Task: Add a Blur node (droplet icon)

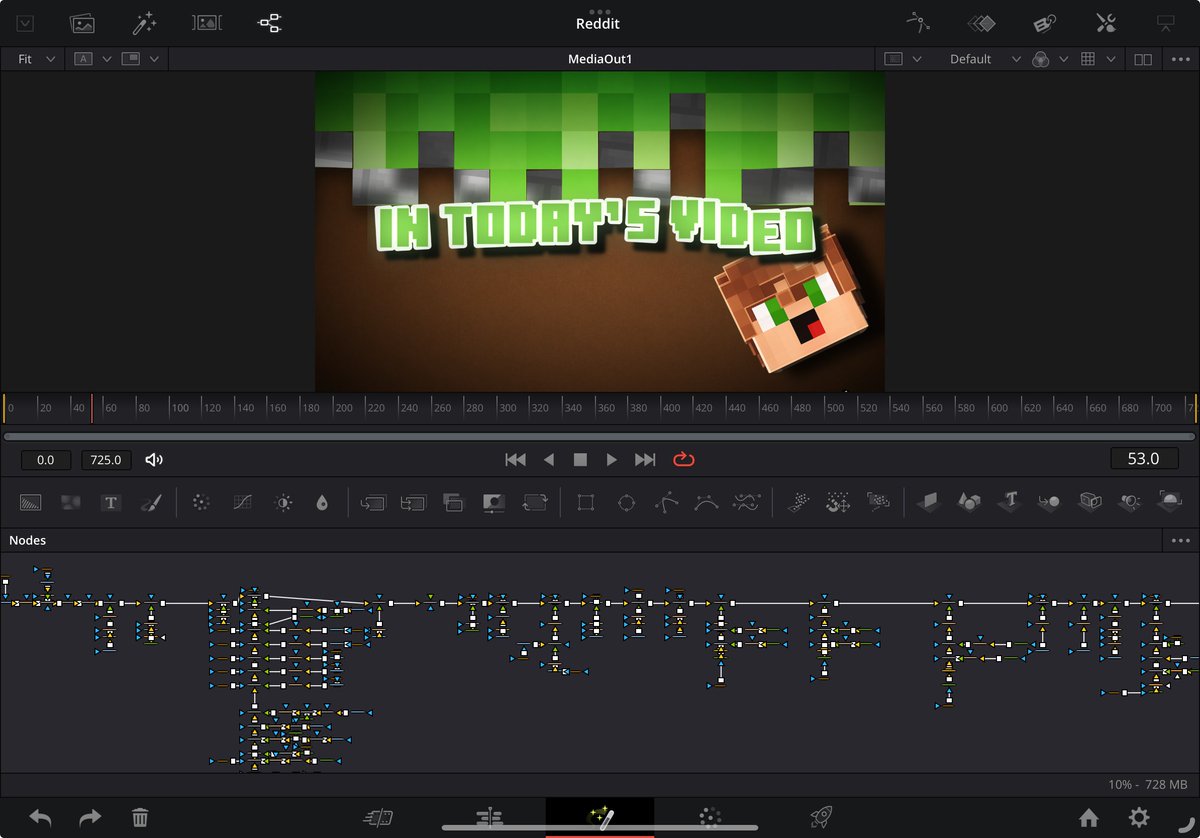Action: (321, 502)
